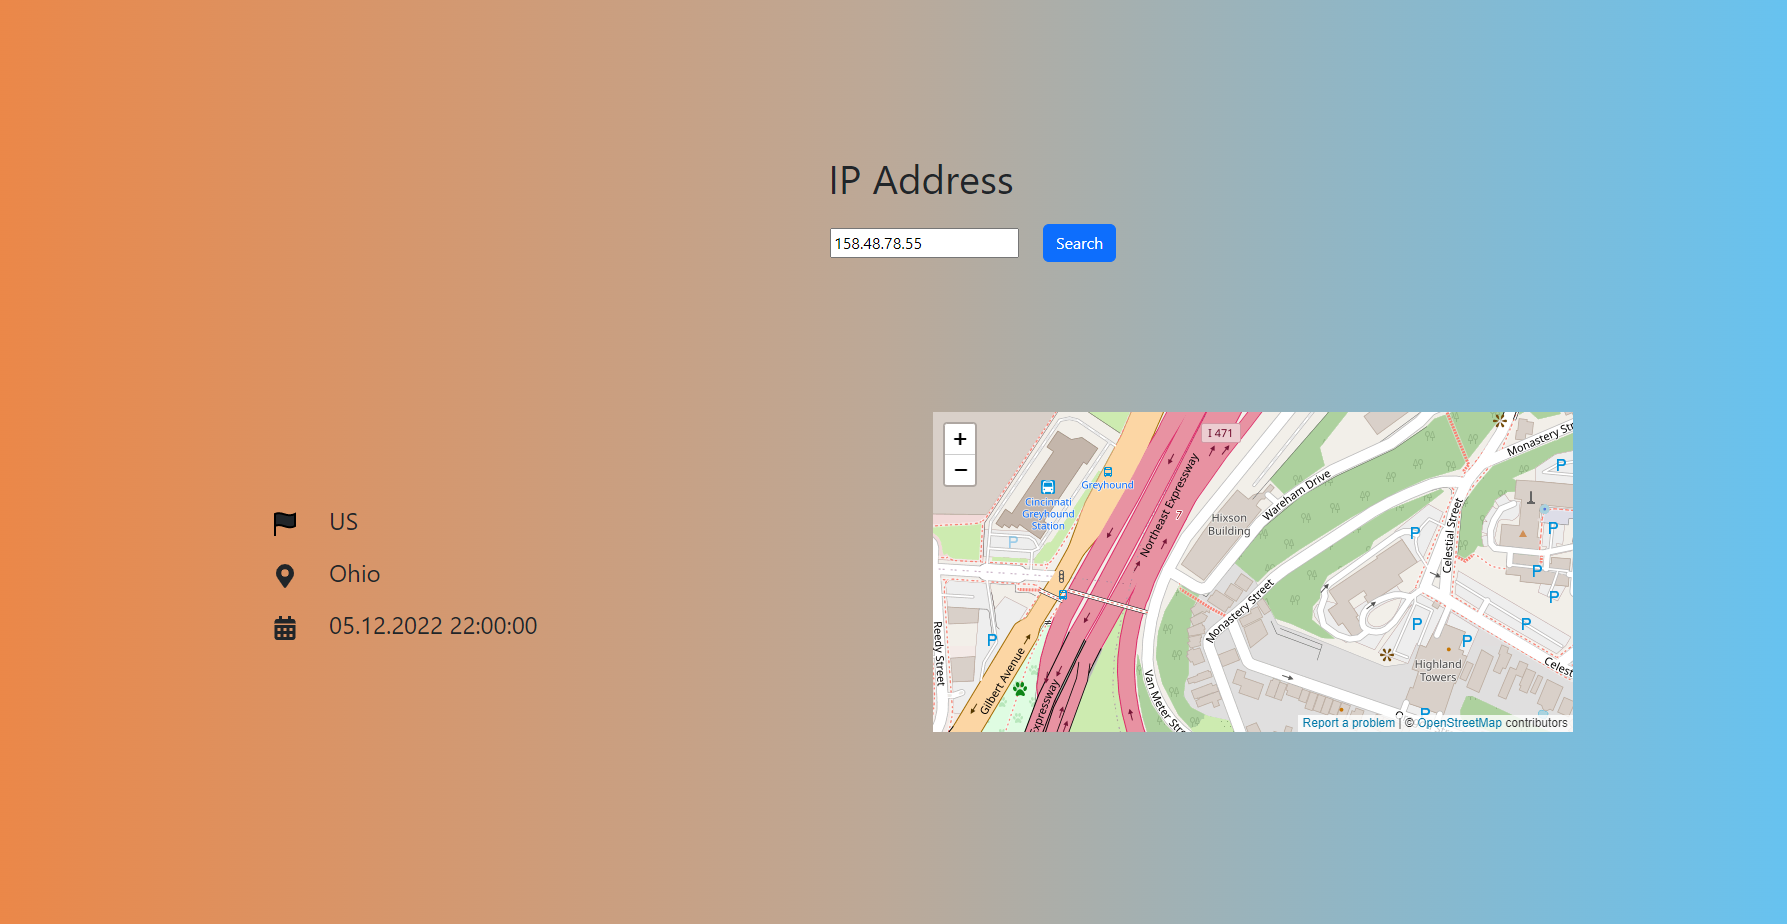Click the IP address input field

[923, 242]
